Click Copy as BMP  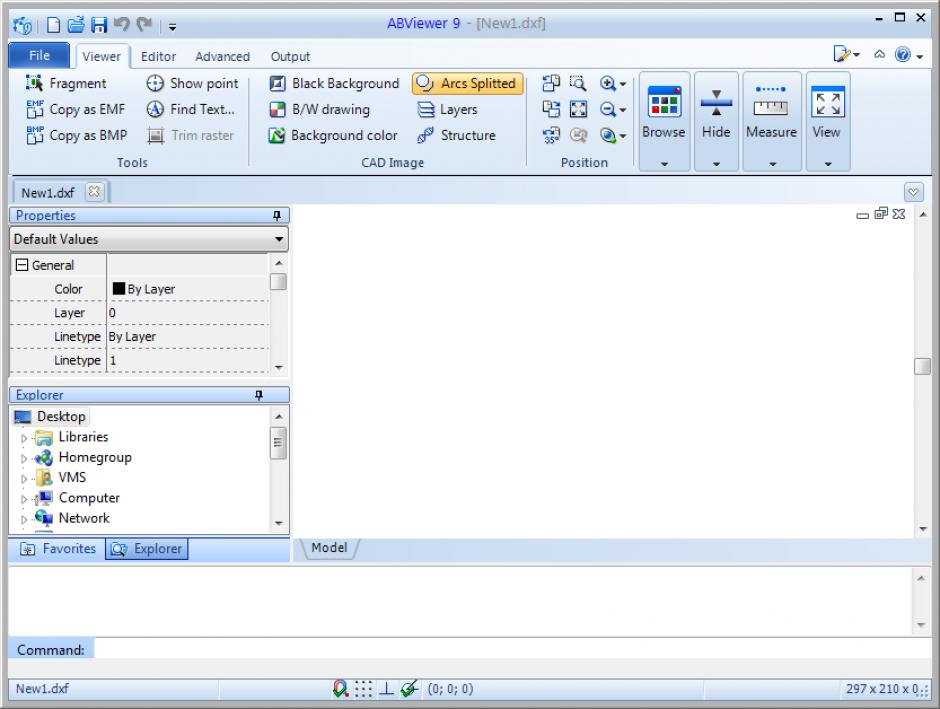tap(76, 135)
